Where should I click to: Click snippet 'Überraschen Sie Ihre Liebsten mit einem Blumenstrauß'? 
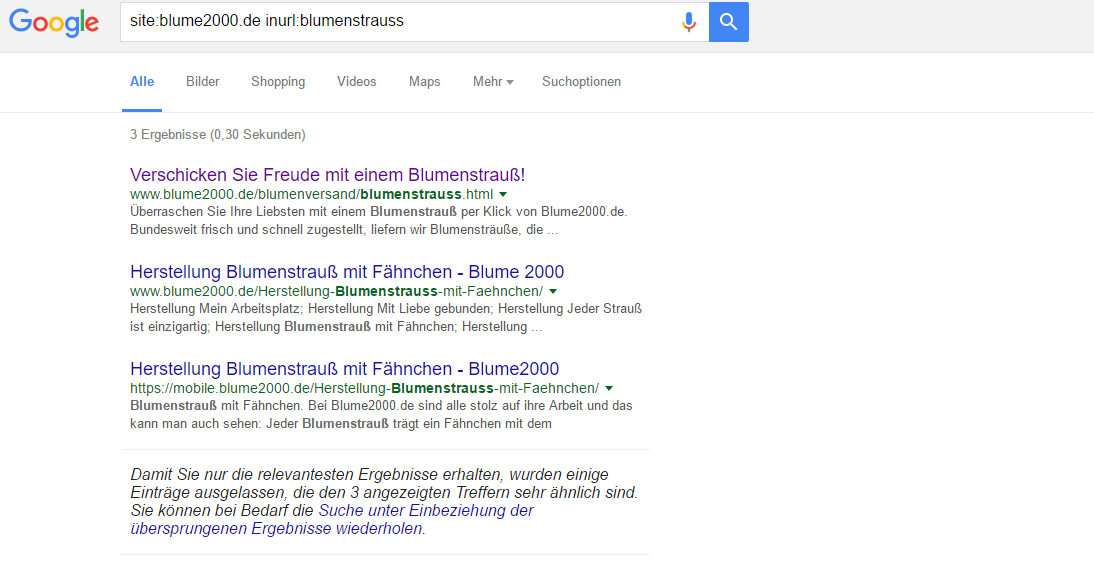click(293, 211)
